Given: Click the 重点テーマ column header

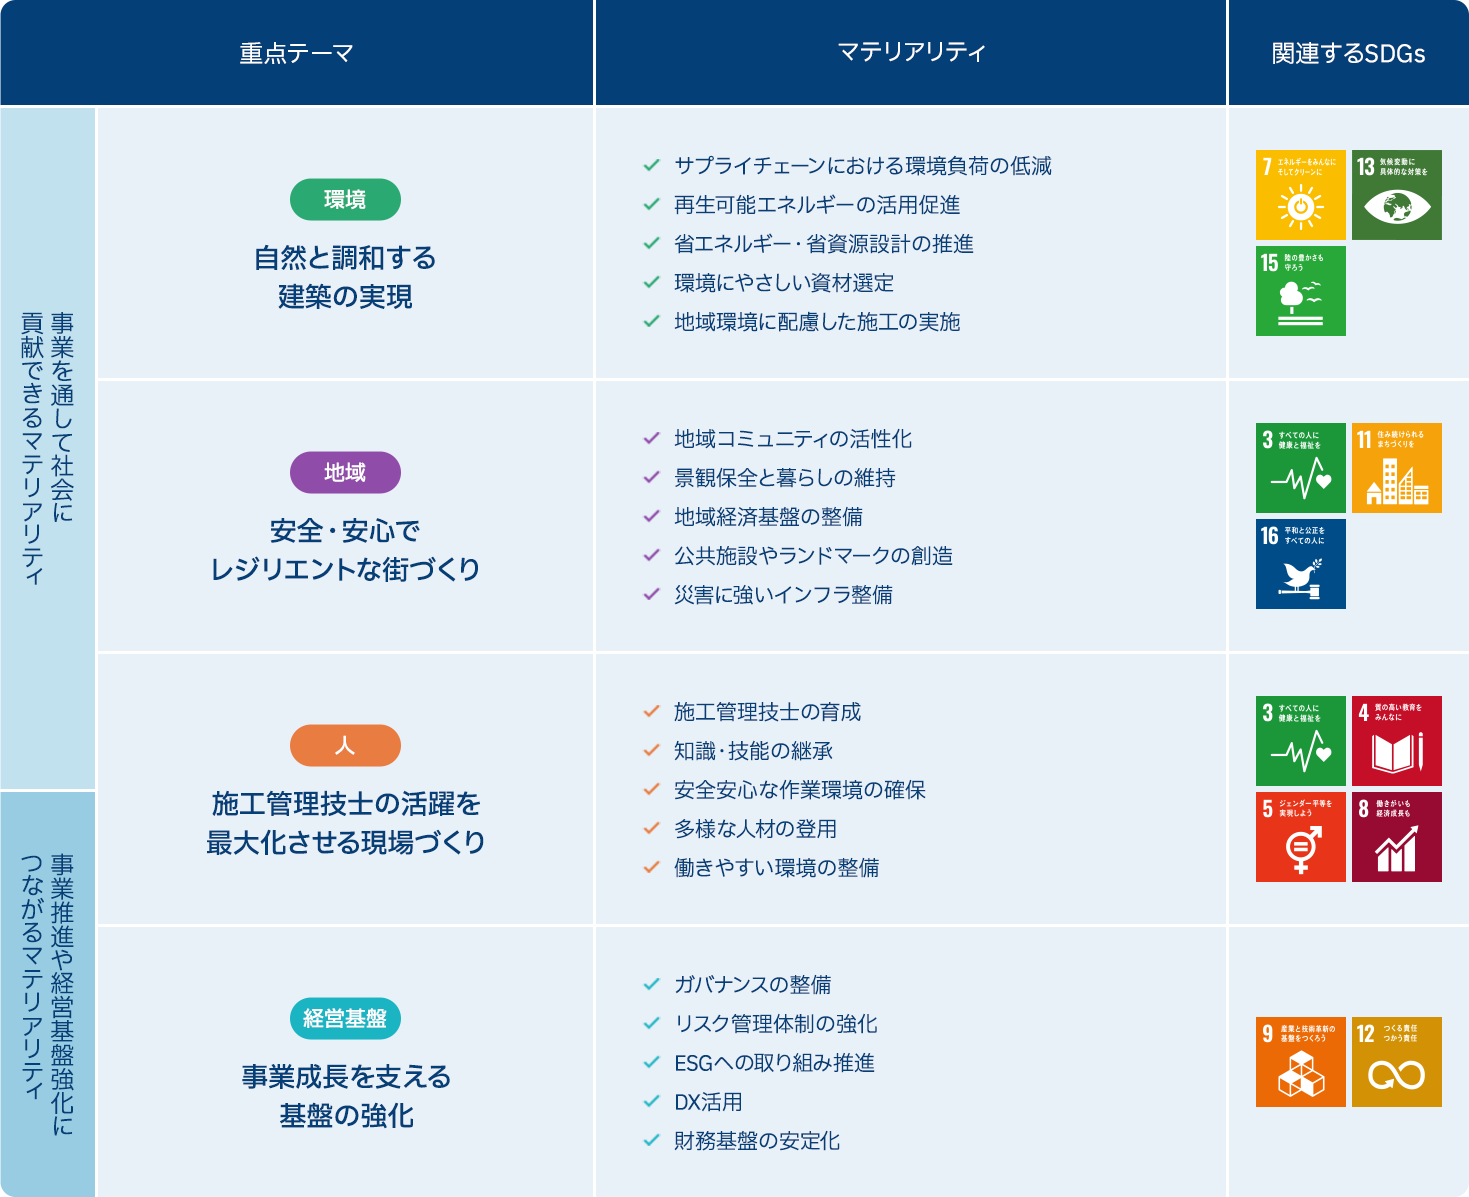Looking at the screenshot, I should pos(296,53).
